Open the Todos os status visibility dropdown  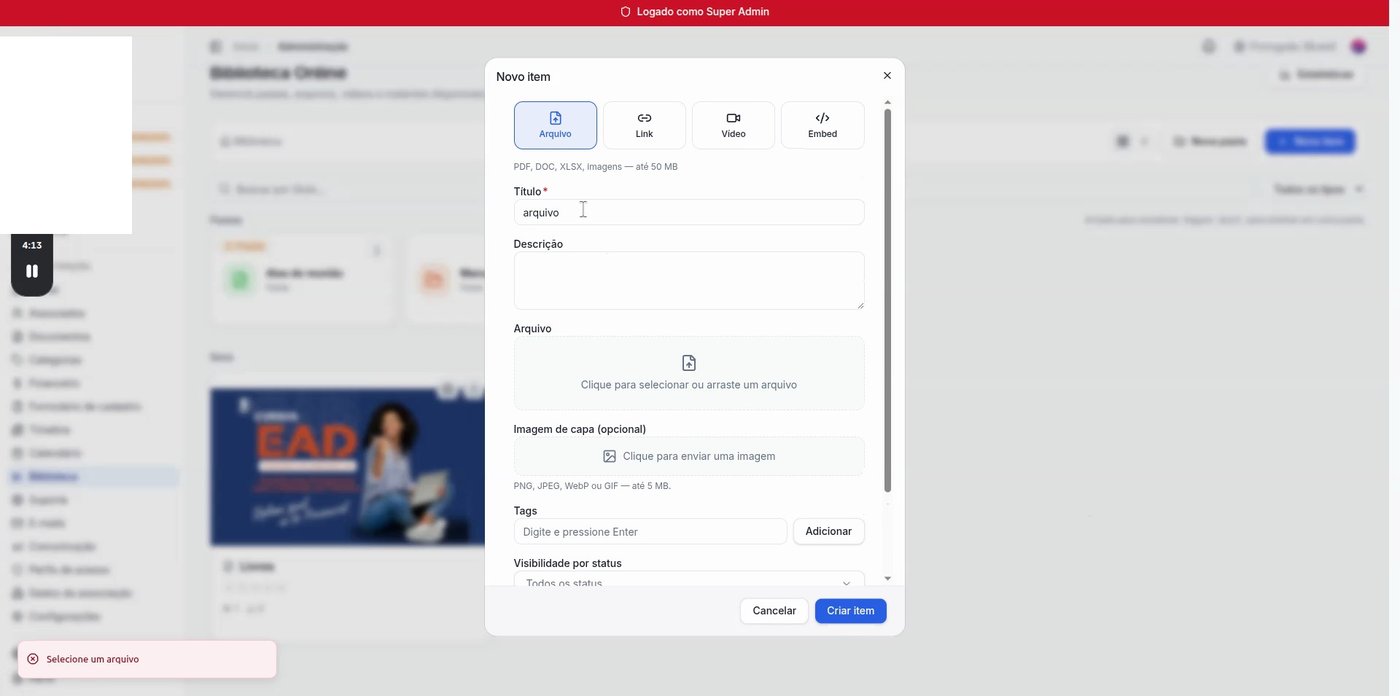click(688, 583)
